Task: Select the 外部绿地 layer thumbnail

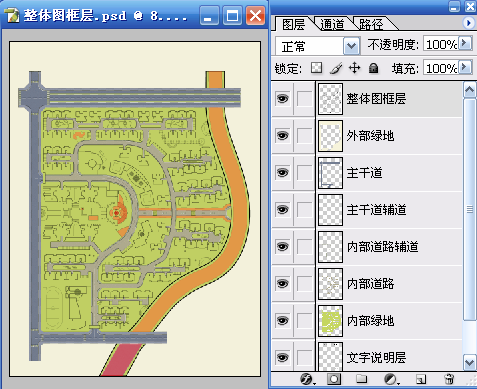Action: pos(330,136)
